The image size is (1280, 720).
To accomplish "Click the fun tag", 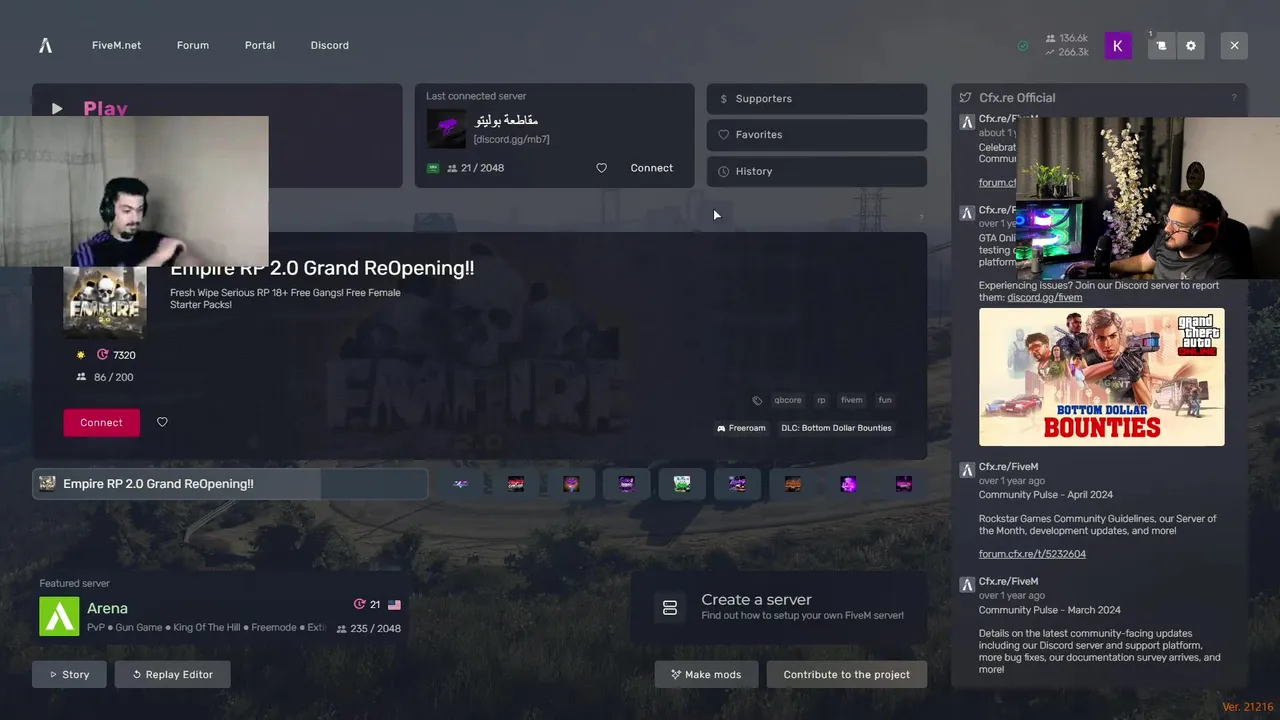I will coord(885,400).
